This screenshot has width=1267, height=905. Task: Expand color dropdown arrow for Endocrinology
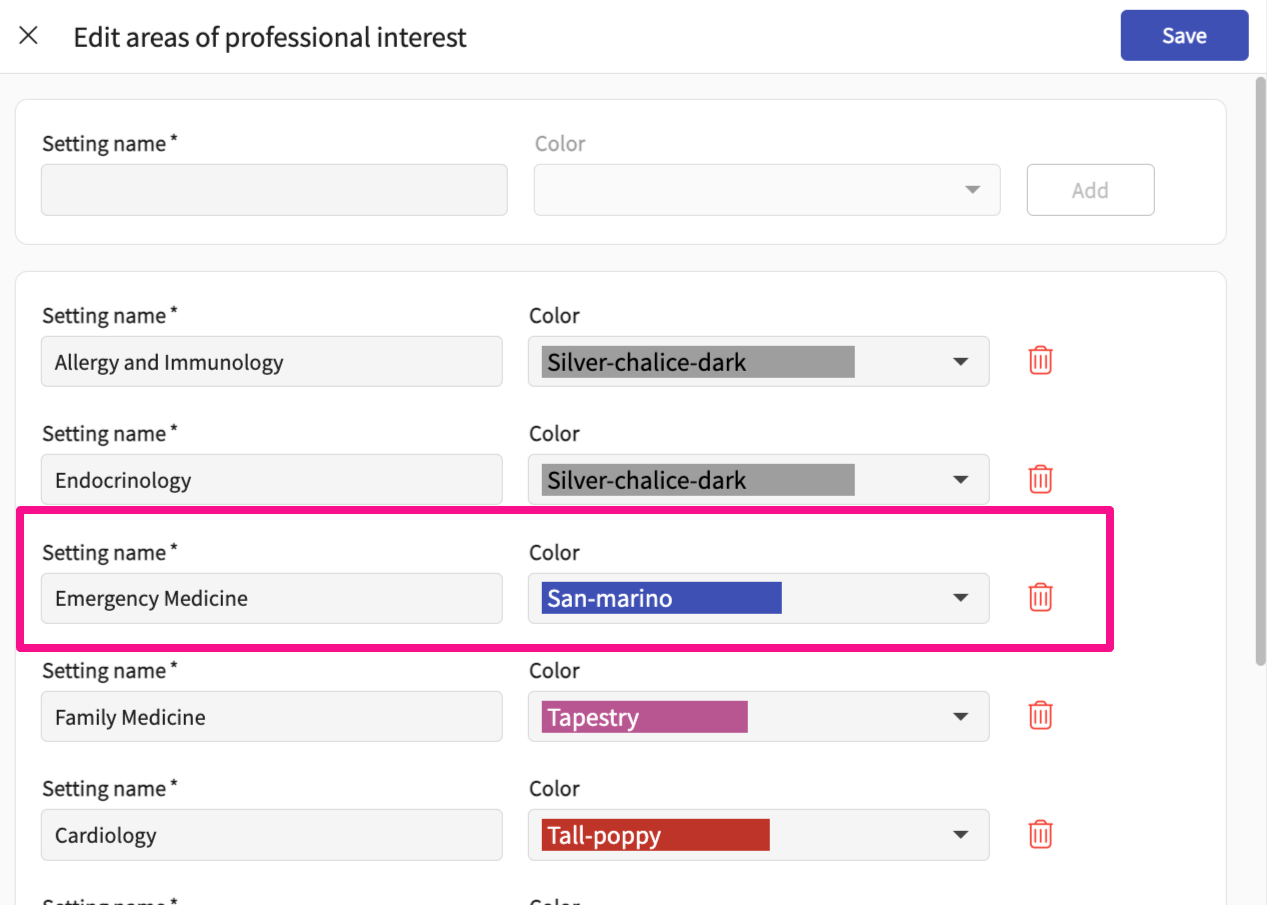tap(960, 480)
